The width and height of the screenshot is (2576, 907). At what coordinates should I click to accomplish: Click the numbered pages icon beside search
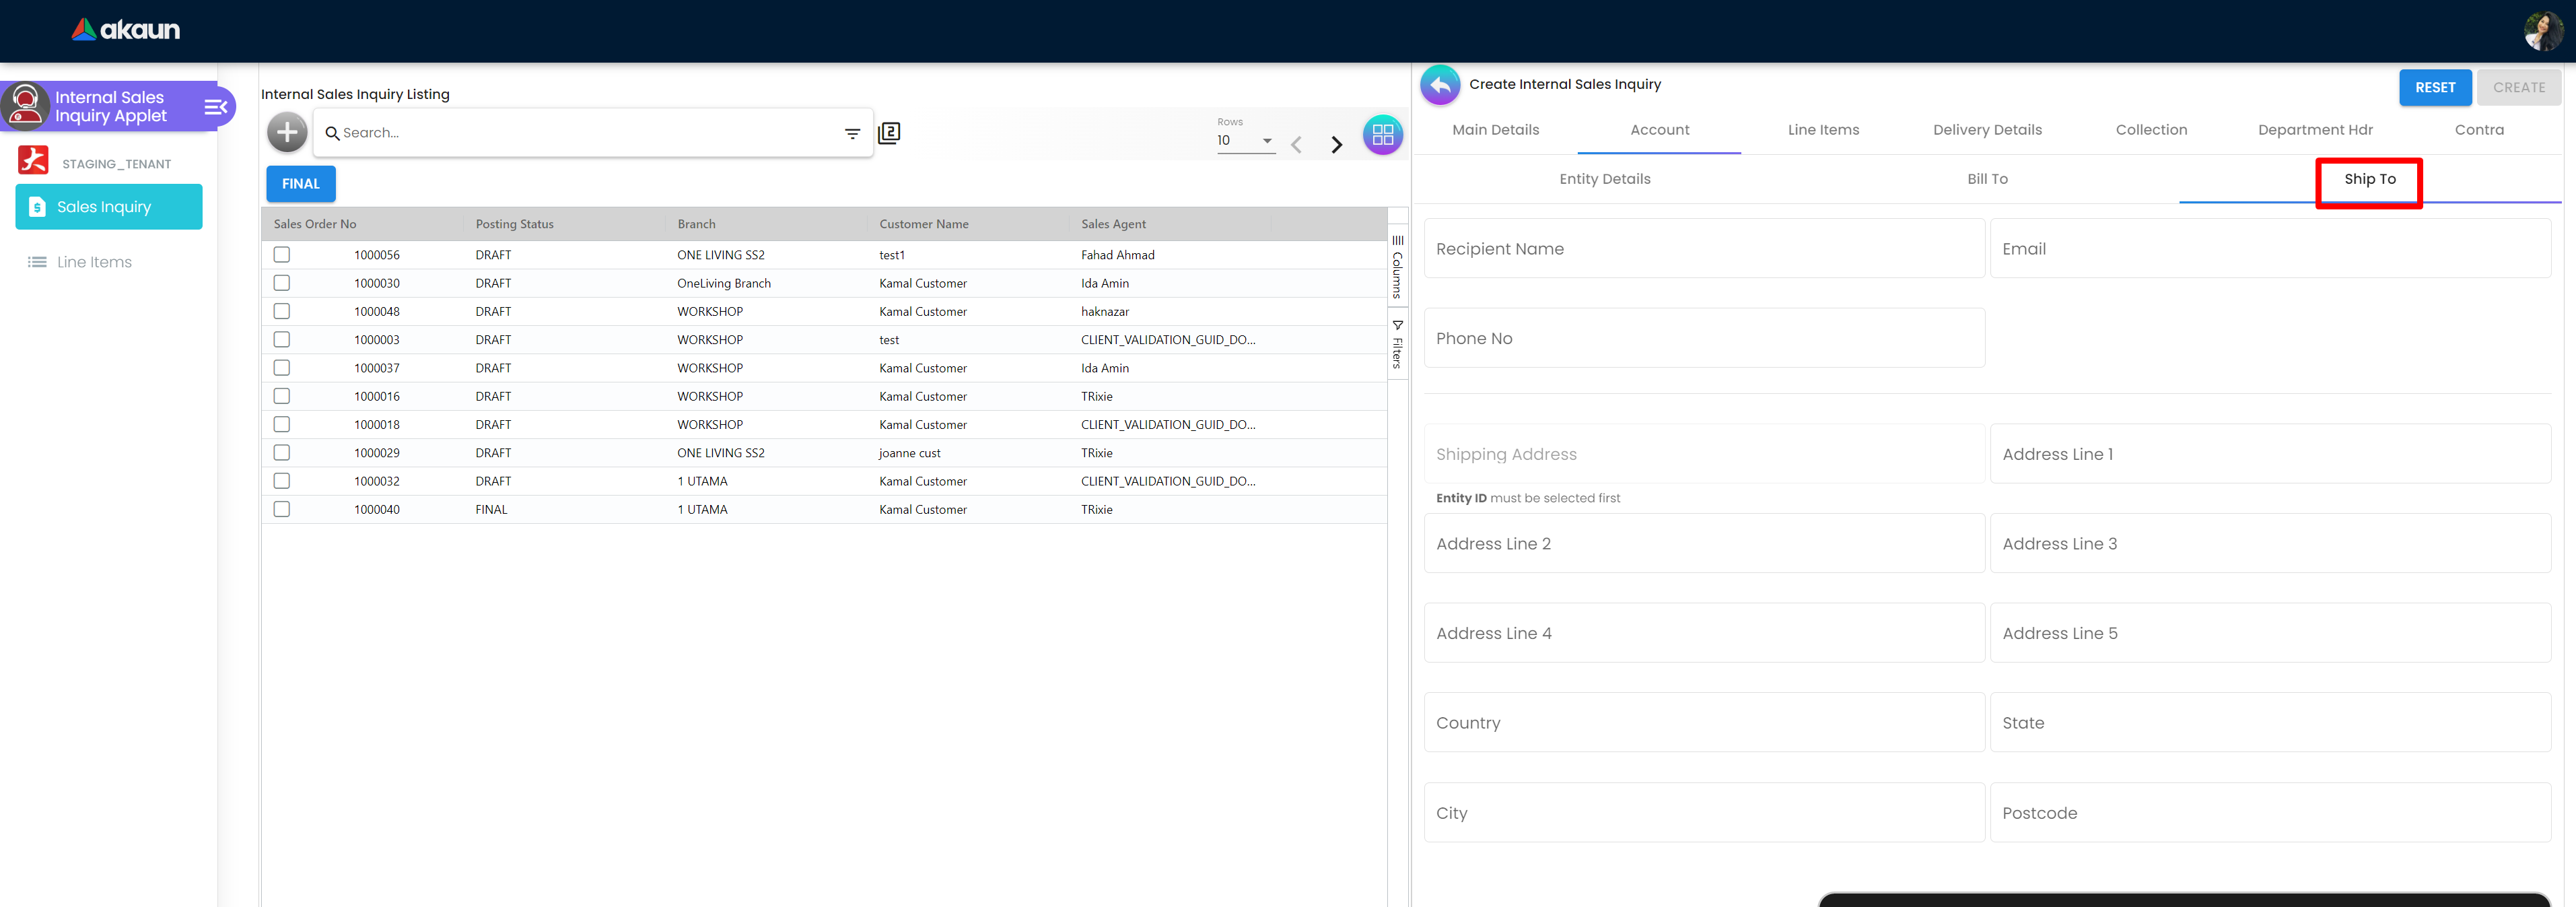889,133
